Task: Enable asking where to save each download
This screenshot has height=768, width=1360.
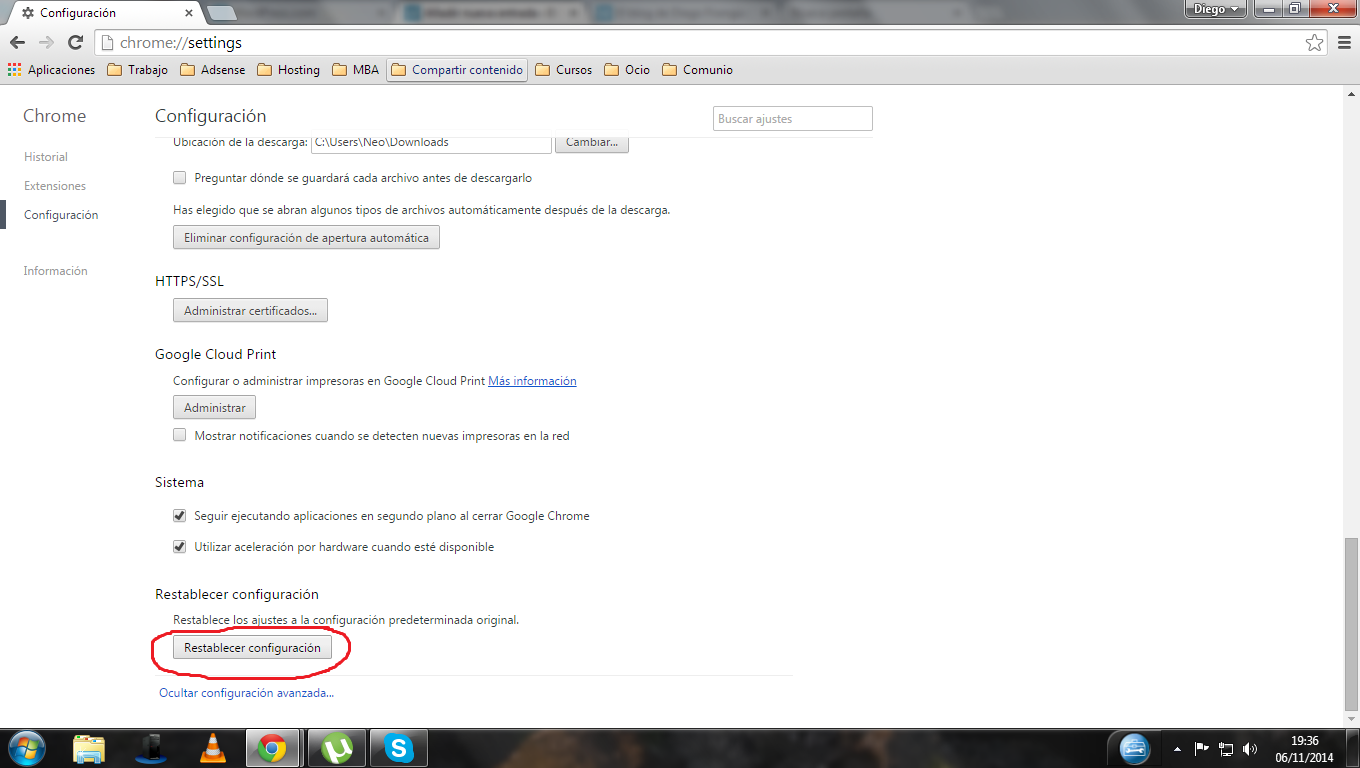Action: click(x=180, y=178)
